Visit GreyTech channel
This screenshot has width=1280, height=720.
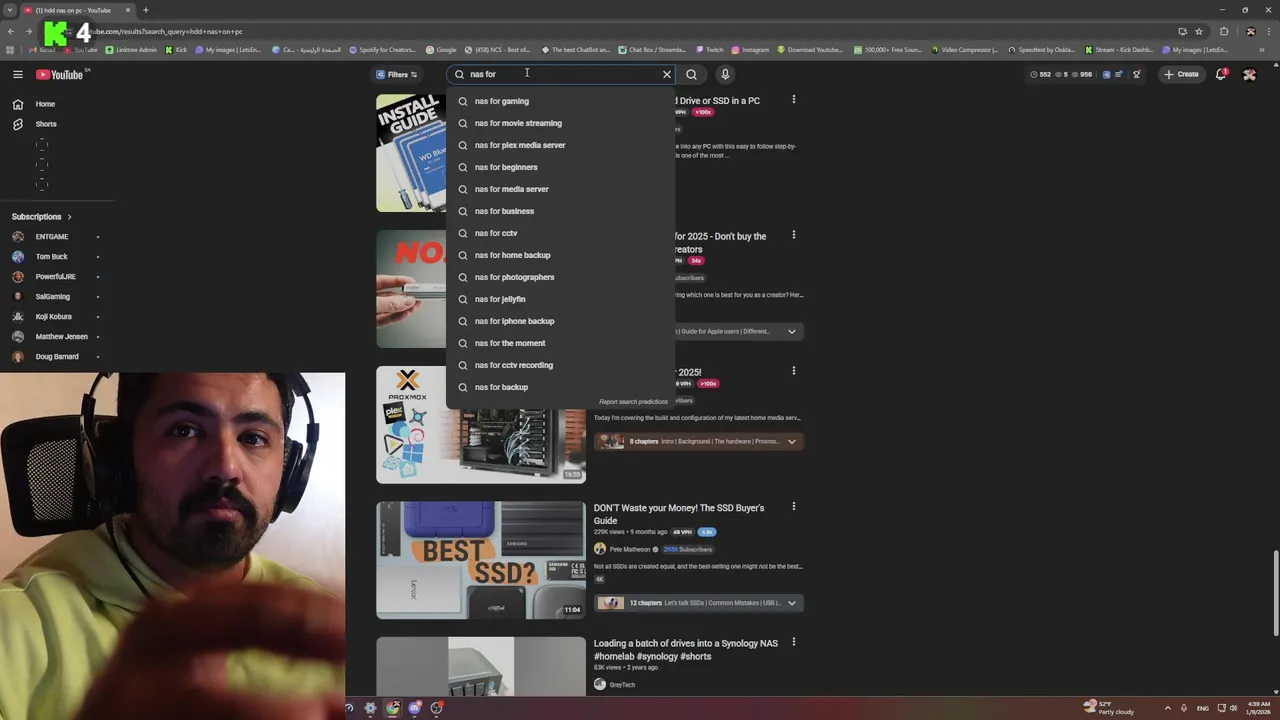tap(622, 685)
